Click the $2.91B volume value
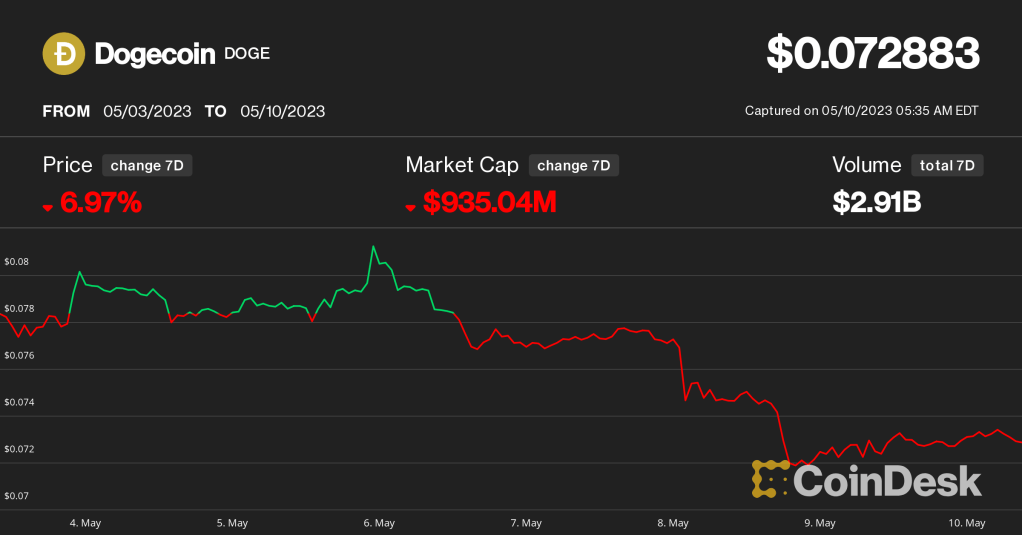Viewport: 1022px width, 535px height. [876, 203]
